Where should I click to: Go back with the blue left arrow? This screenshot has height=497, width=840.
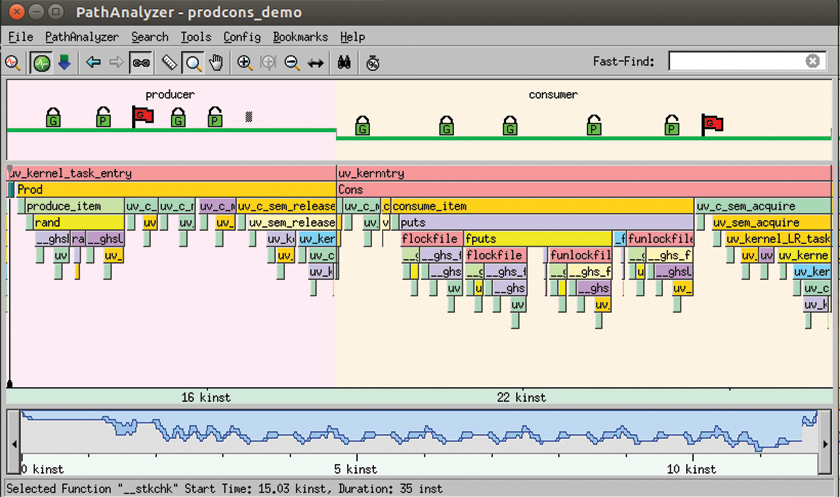pos(93,63)
